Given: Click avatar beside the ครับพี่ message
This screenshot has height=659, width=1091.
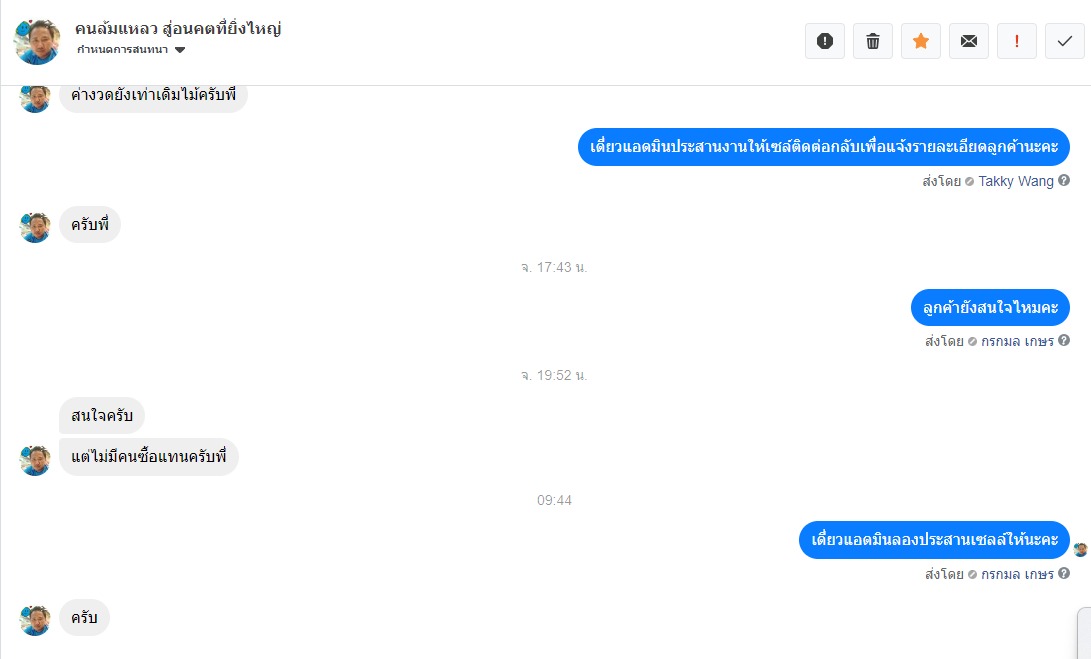Looking at the screenshot, I should (35, 228).
